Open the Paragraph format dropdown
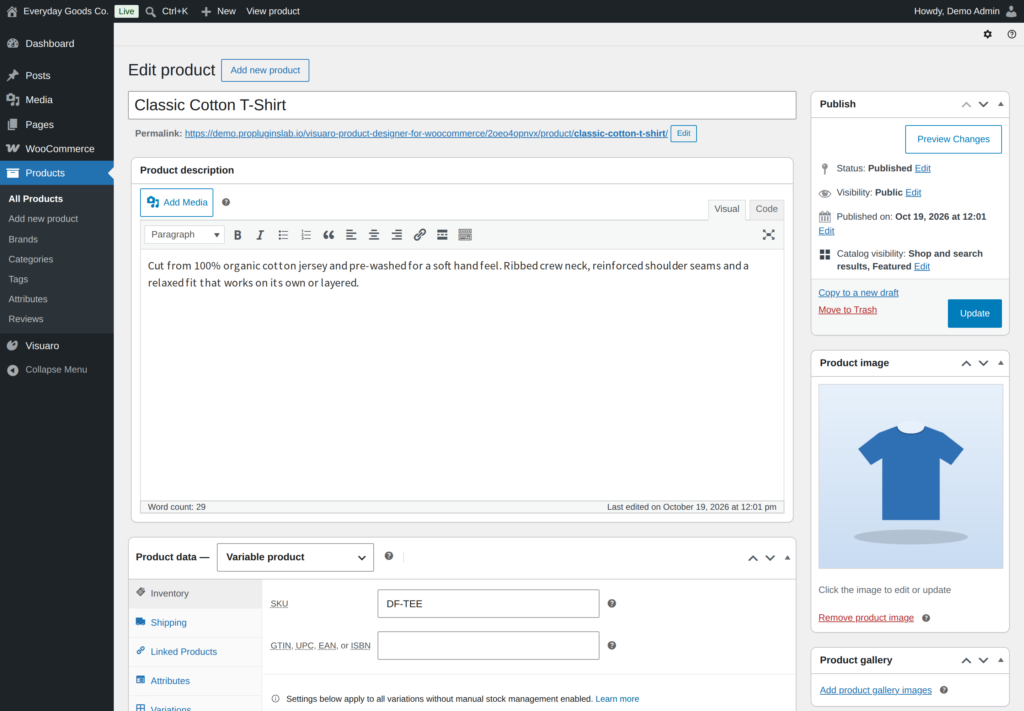The image size is (1024, 711). point(184,234)
